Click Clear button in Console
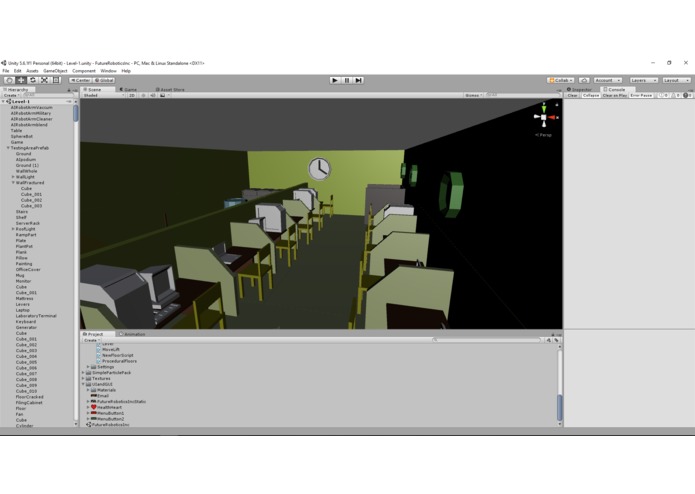The width and height of the screenshot is (695, 494). [573, 95]
